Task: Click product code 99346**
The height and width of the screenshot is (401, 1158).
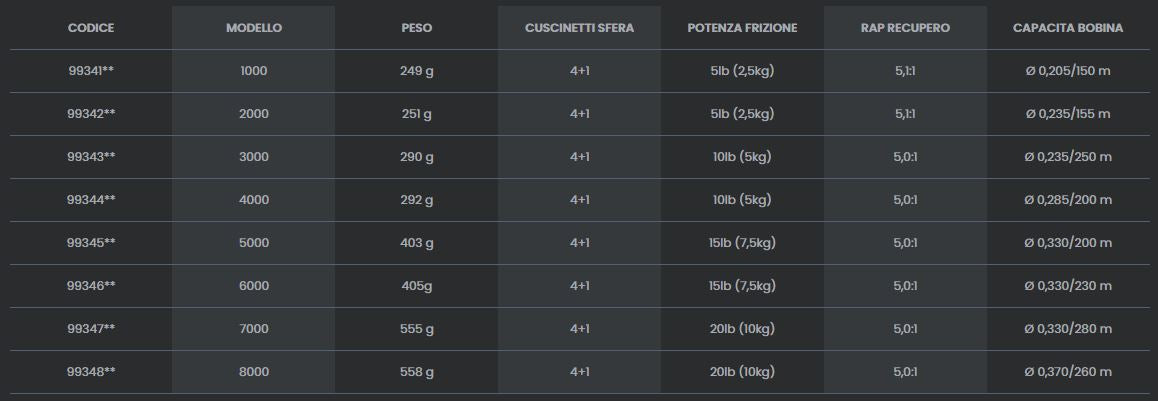Action: [x=91, y=286]
